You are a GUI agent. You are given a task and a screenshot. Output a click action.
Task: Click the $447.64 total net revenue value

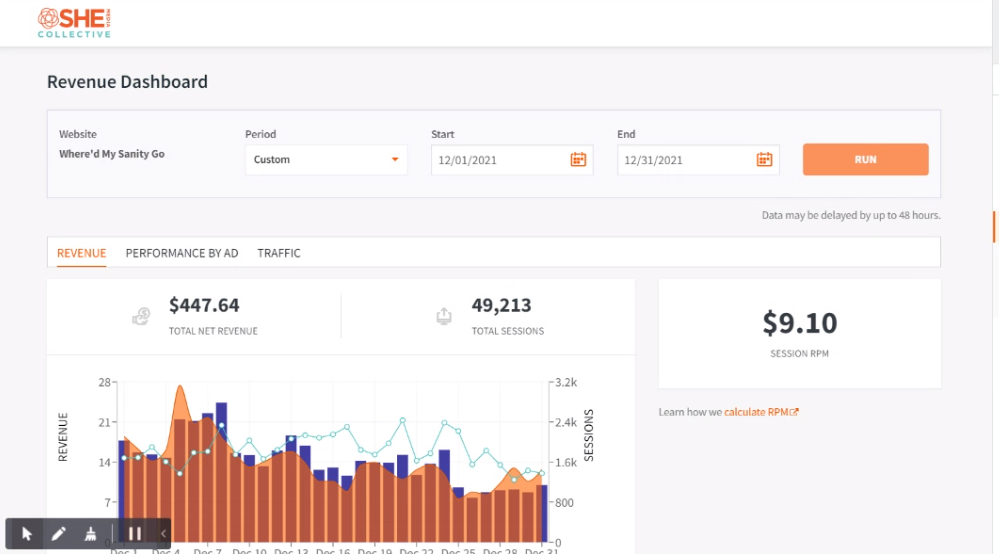(x=204, y=305)
